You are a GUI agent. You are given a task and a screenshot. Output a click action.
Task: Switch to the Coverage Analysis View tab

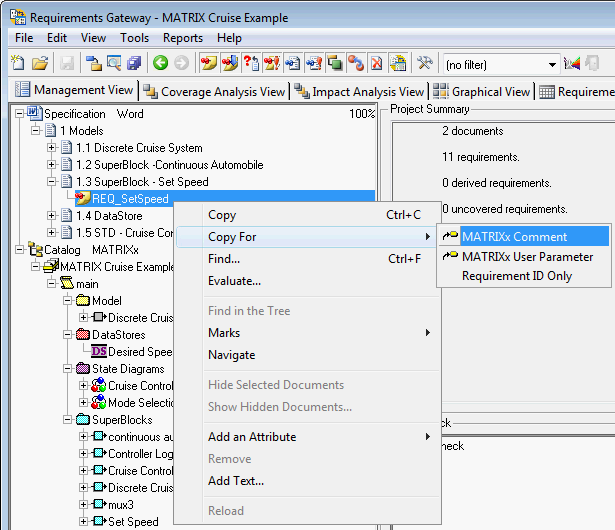[215, 91]
